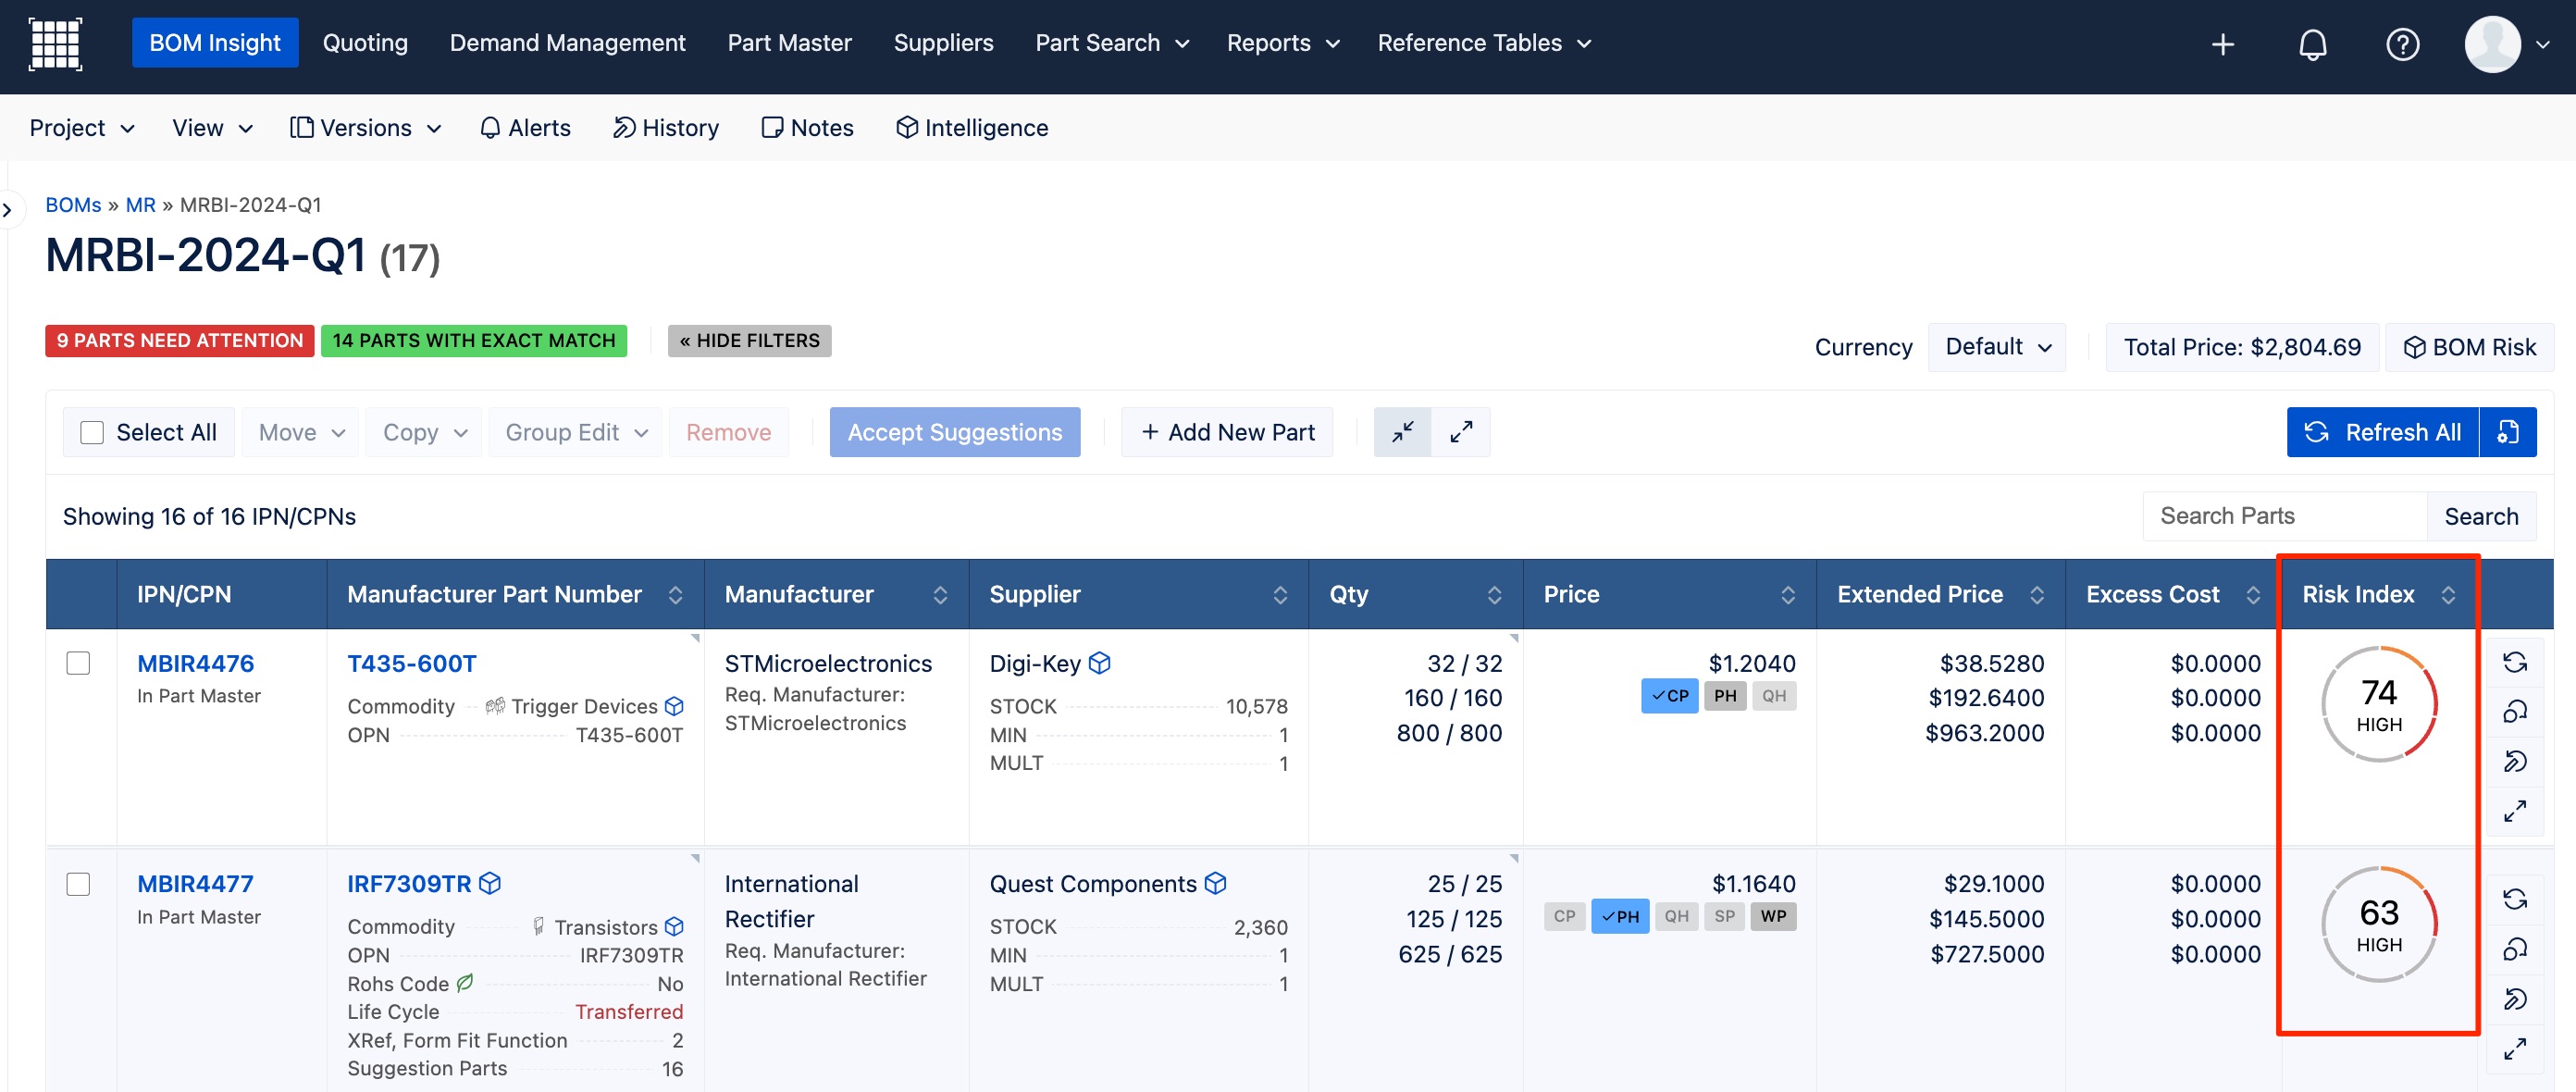Viewport: 2576px width, 1092px height.
Task: Expand MBIR4477 row with expand icon
Action: point(2514,1049)
